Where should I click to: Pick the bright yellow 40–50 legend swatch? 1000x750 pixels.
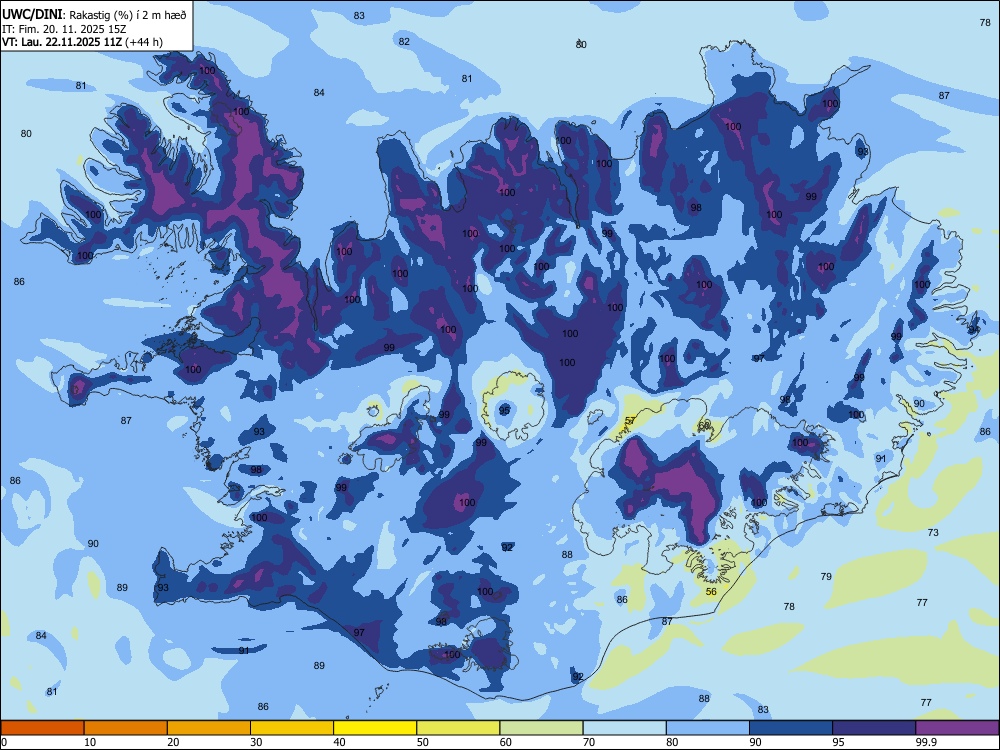(375, 728)
